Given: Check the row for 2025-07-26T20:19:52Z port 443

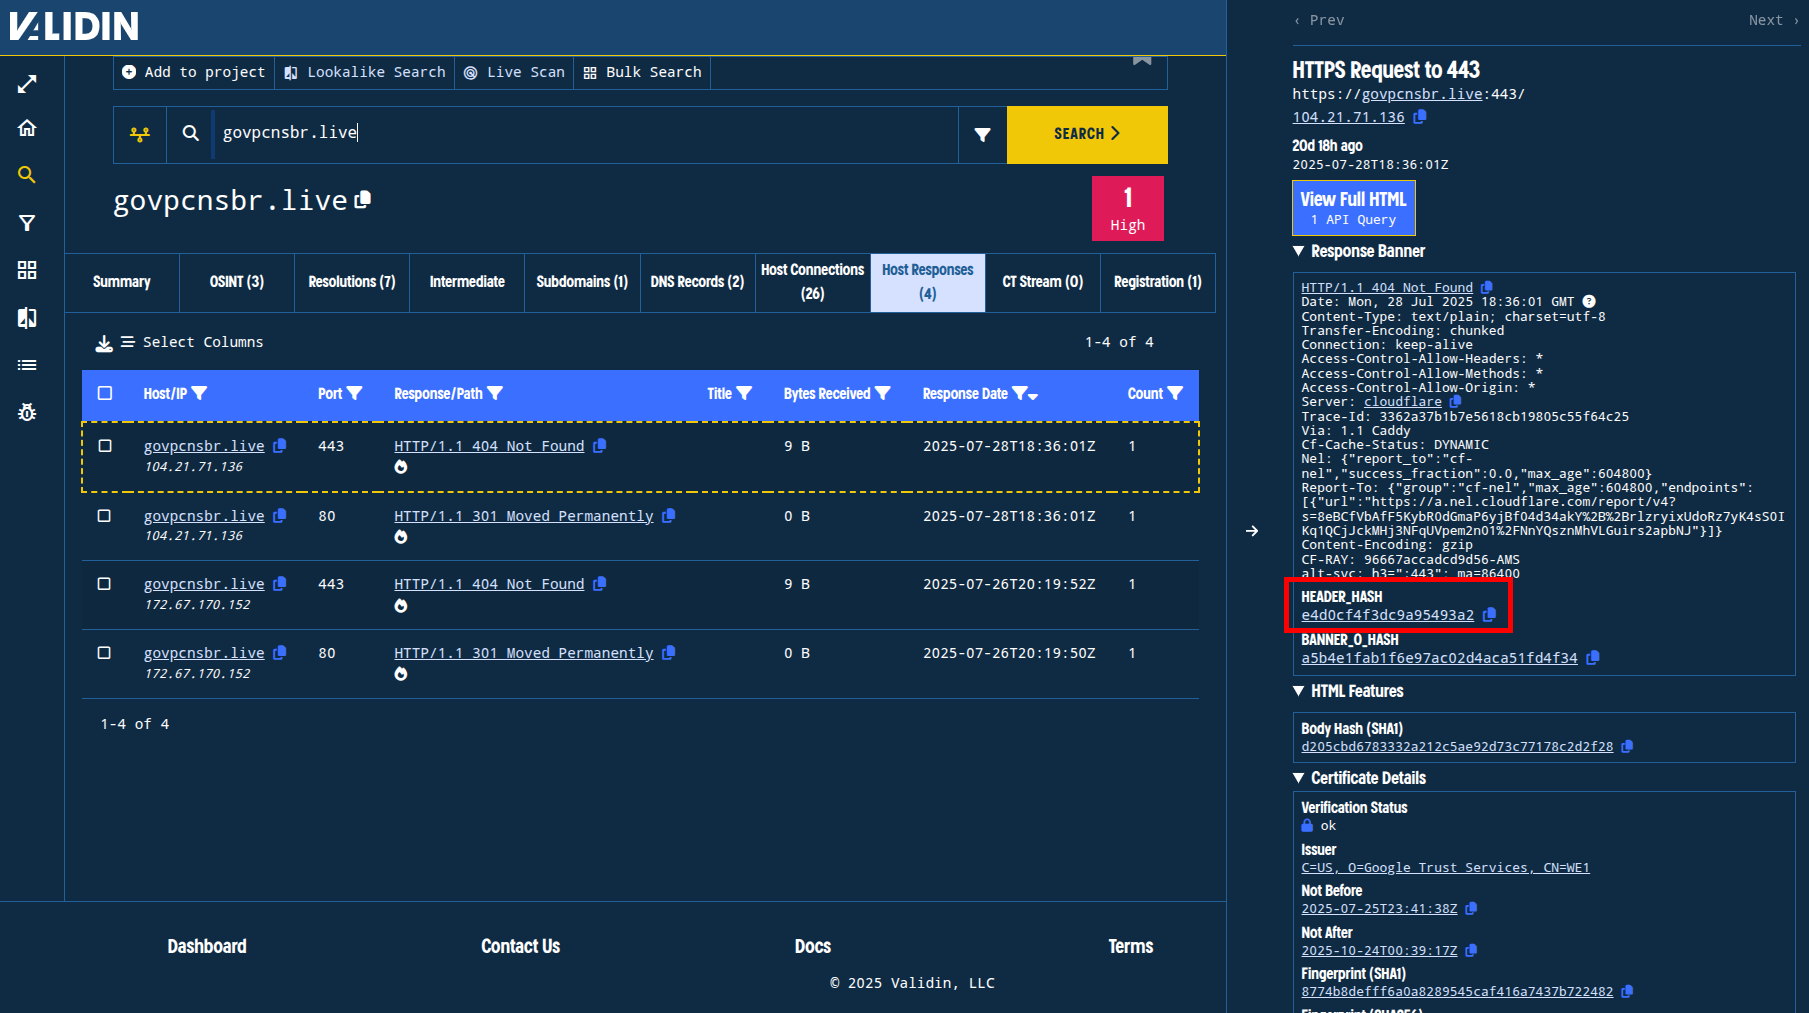Looking at the screenshot, I should click(104, 584).
